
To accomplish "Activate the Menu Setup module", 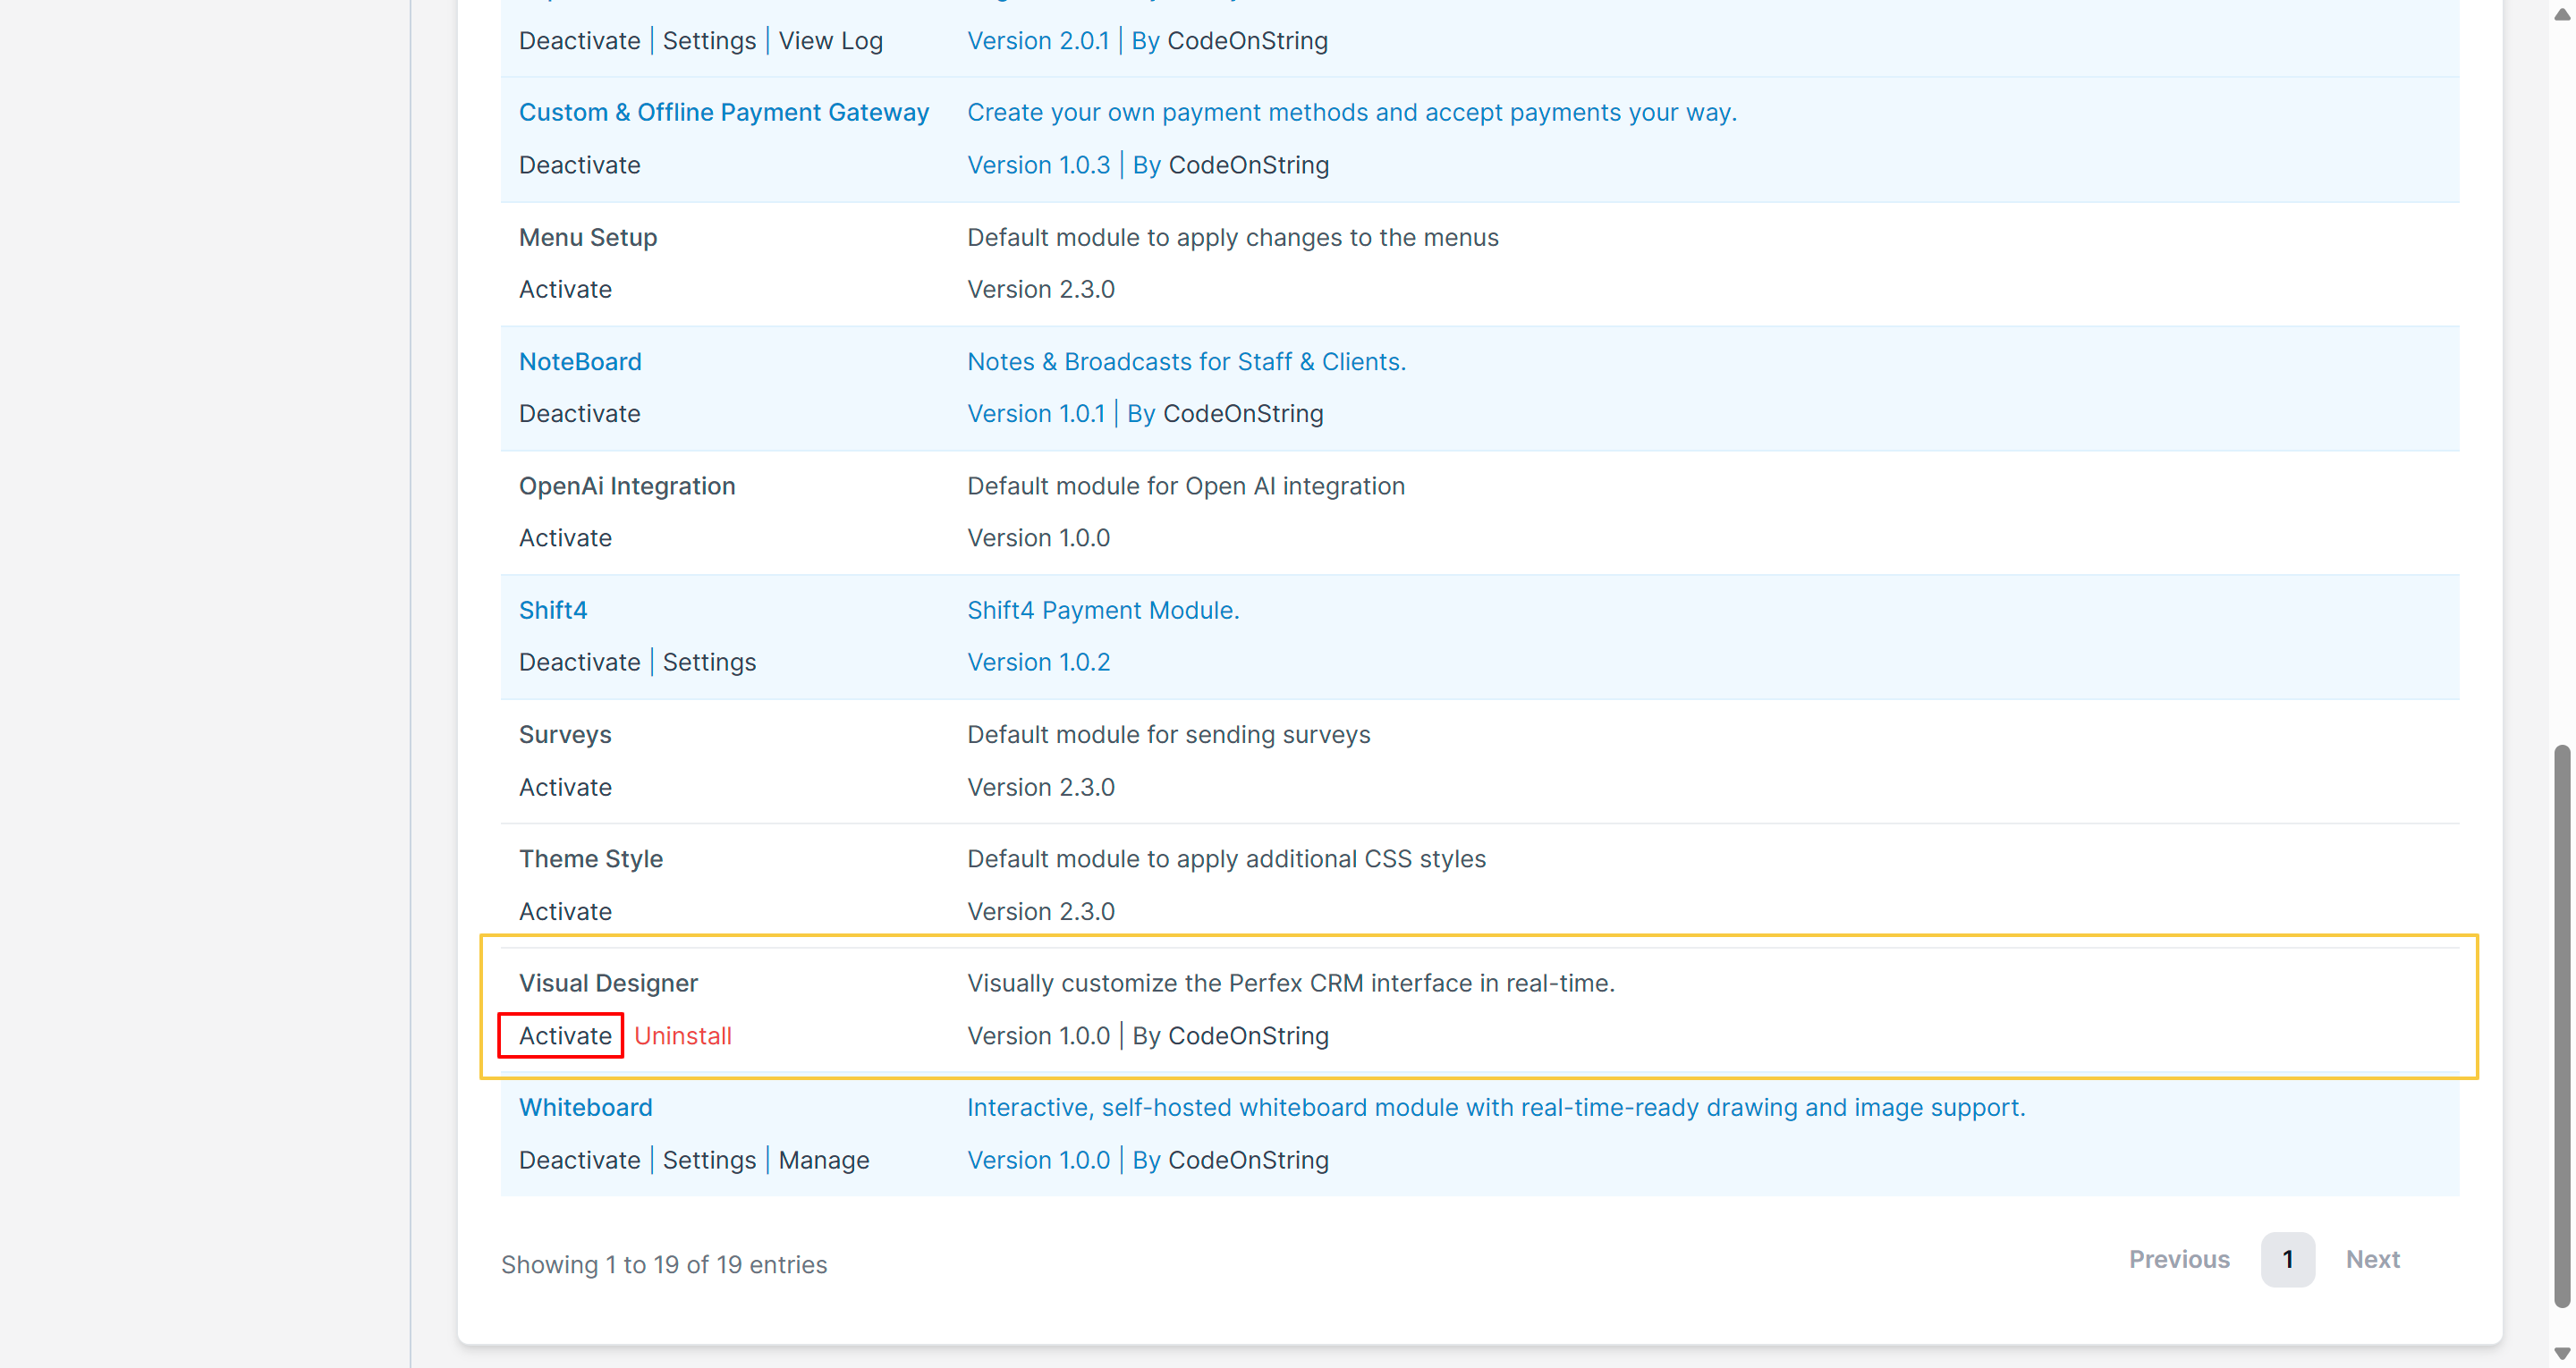I will 564,288.
